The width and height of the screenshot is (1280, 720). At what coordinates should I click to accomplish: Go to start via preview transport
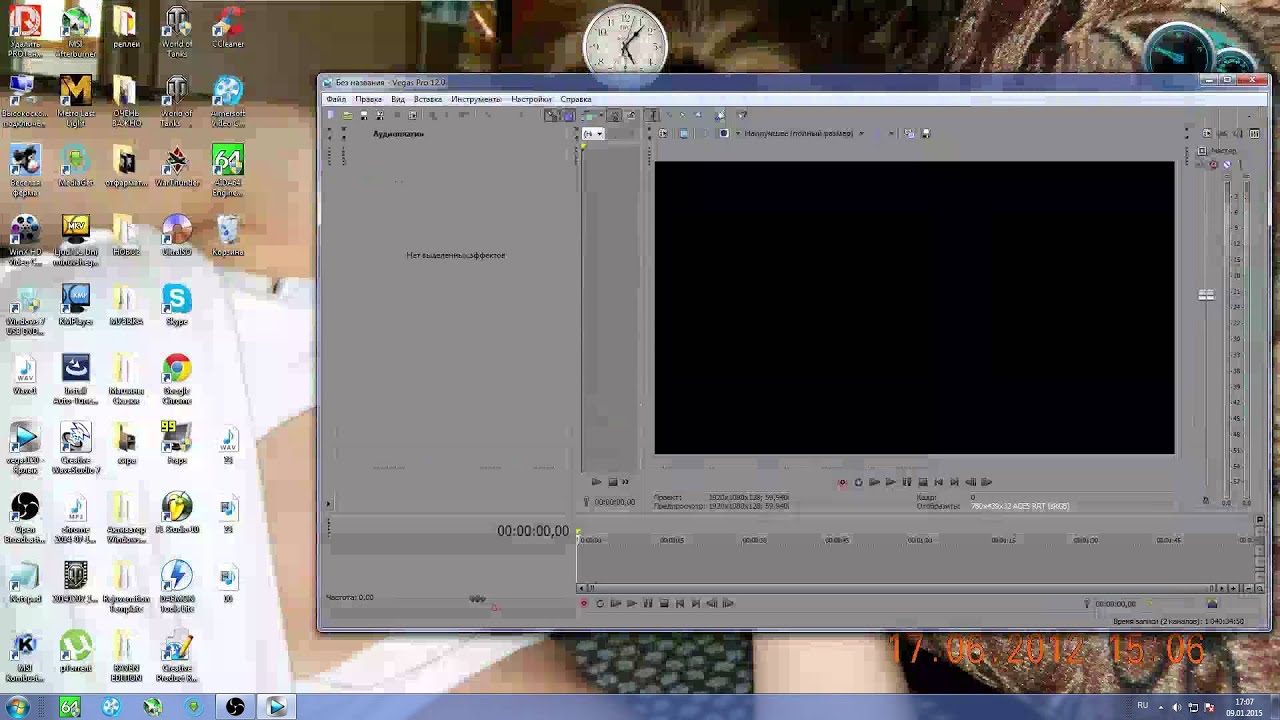[x=938, y=482]
